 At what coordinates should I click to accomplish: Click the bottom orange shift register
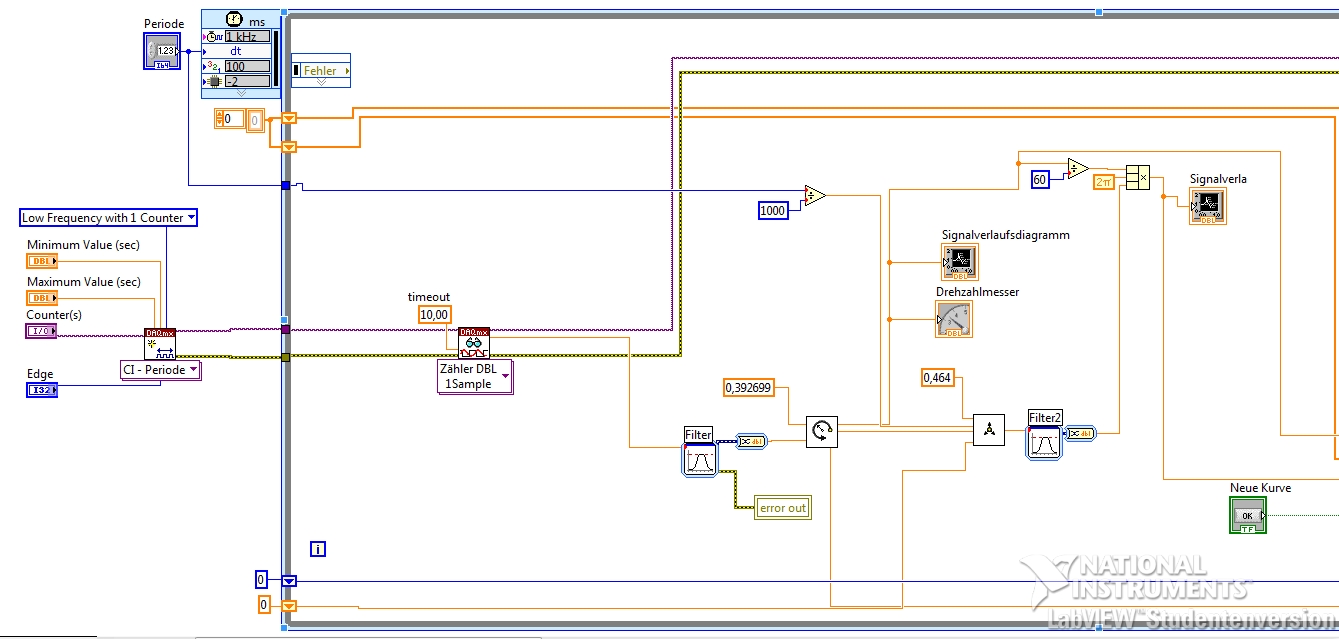tap(289, 605)
